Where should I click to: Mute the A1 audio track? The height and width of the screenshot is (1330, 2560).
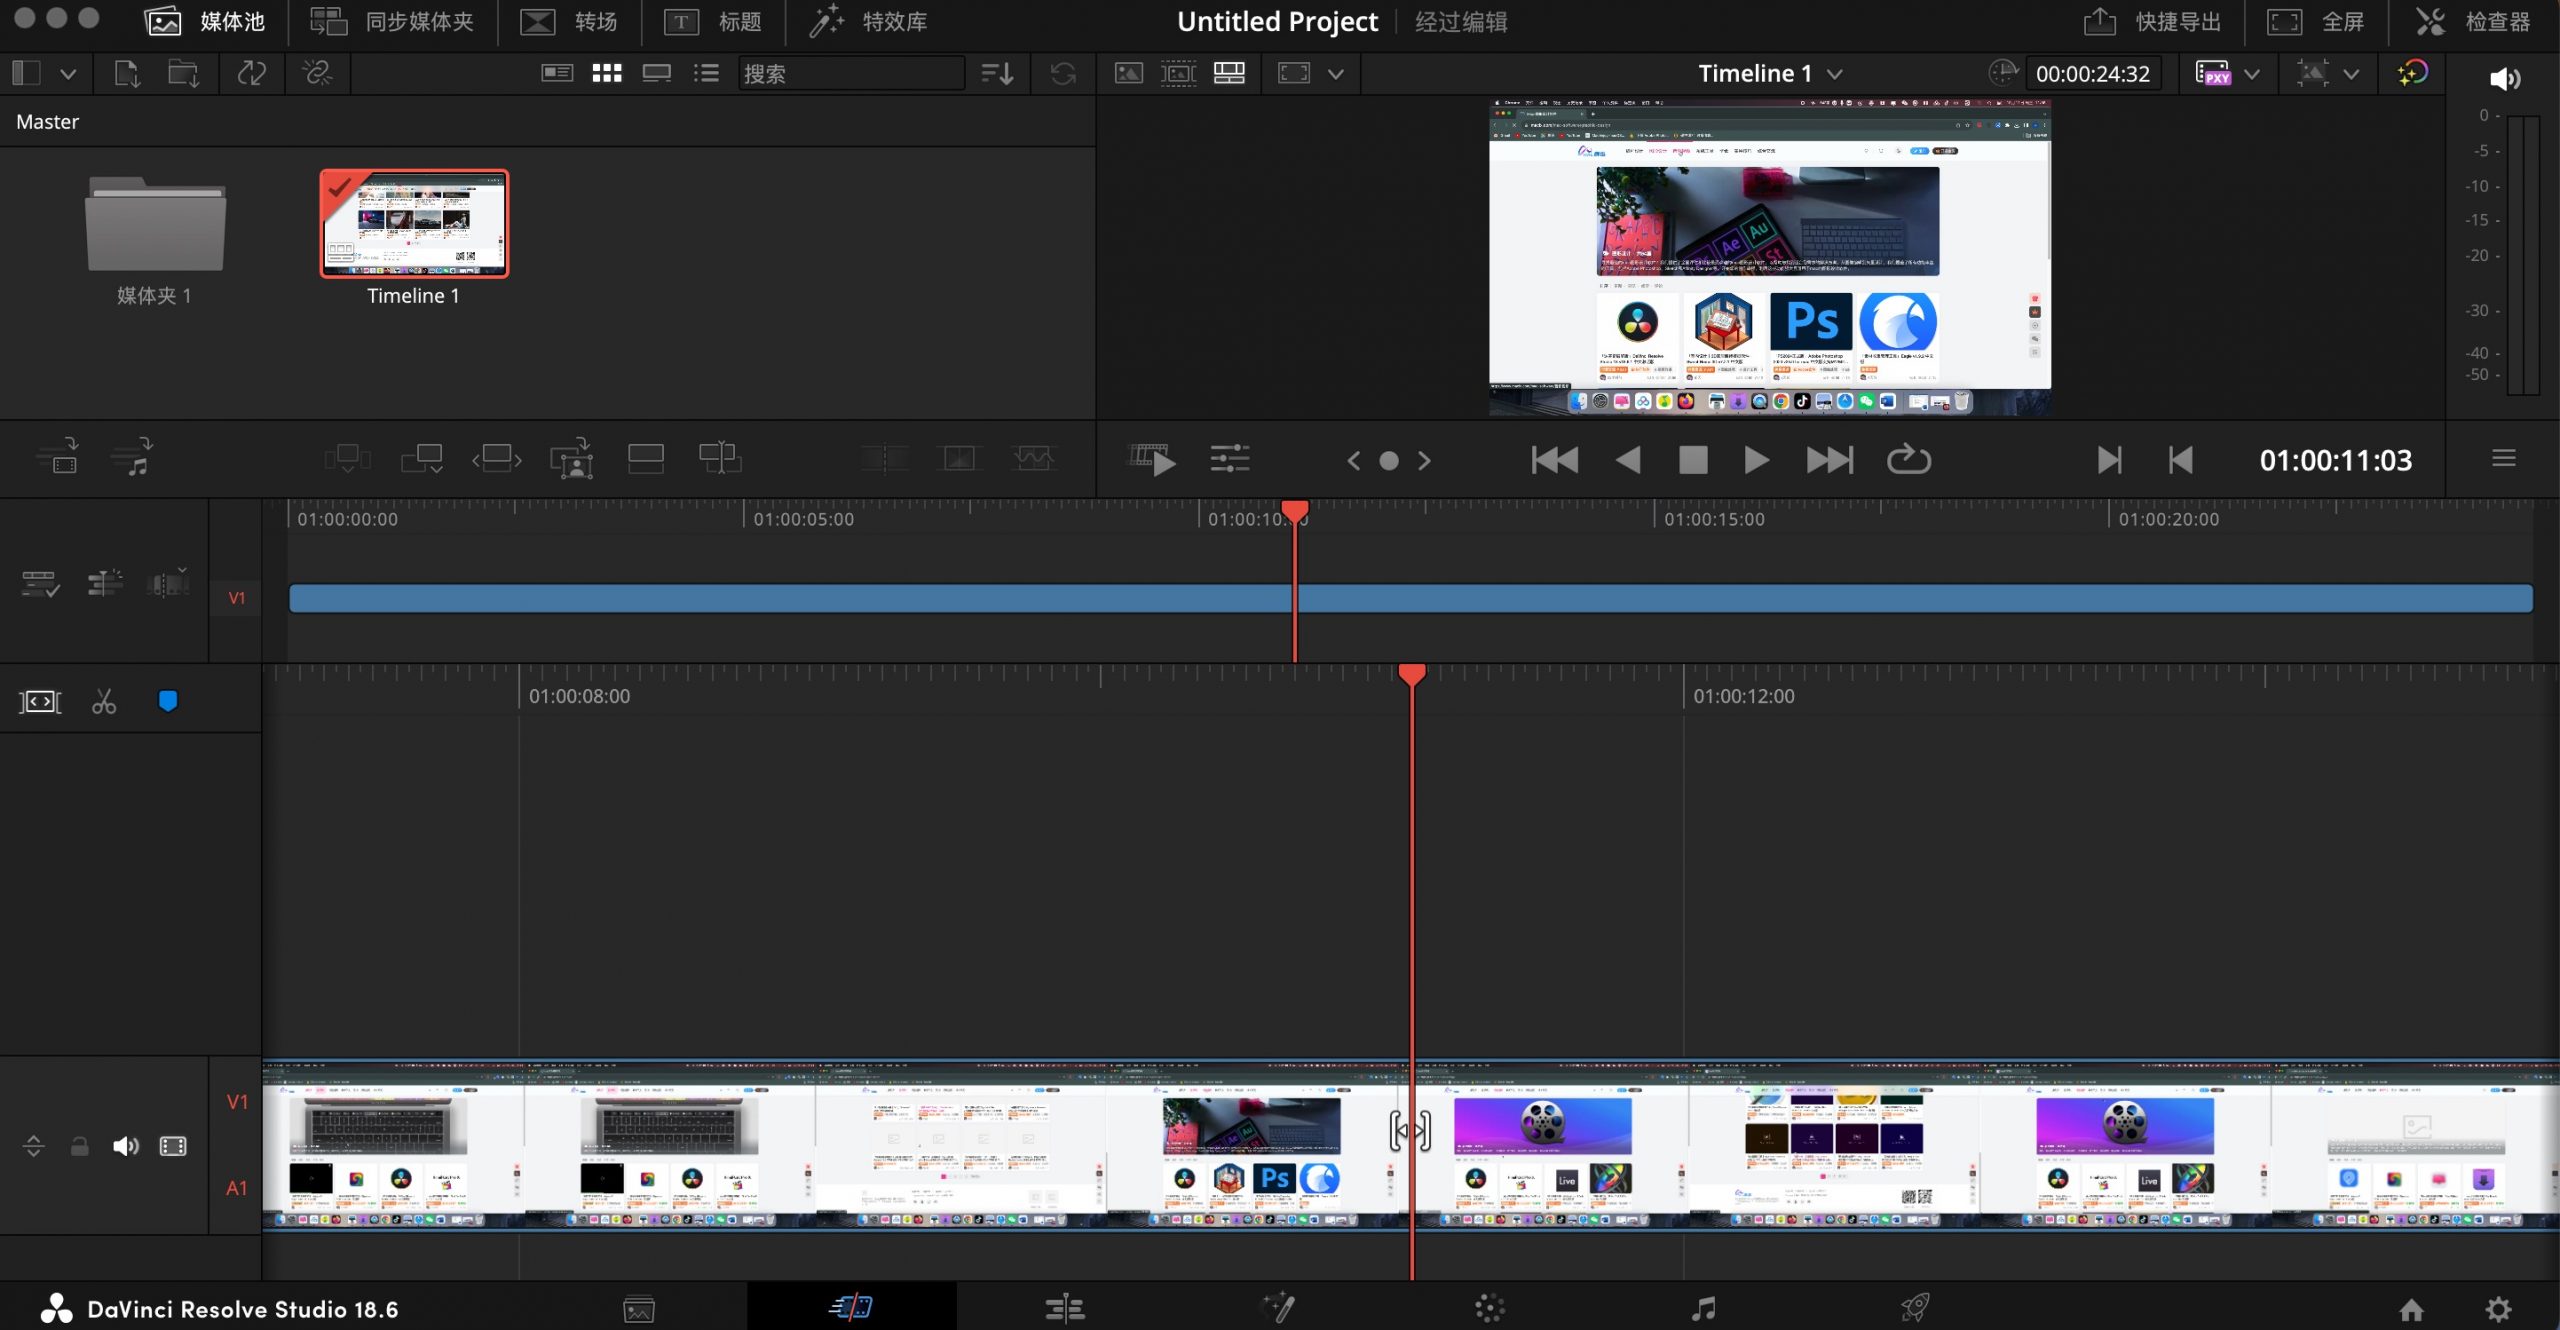[x=126, y=1146]
